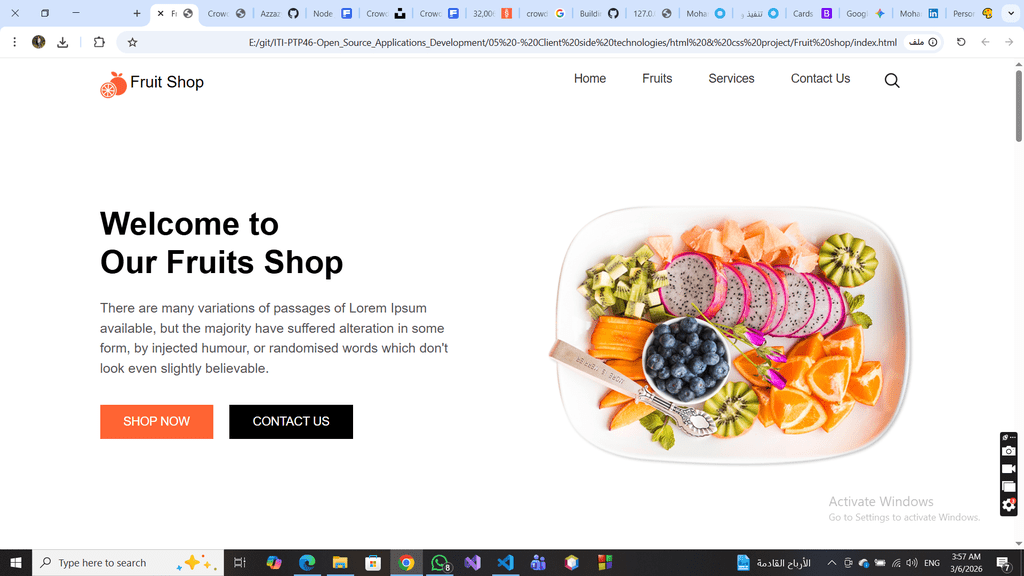The width and height of the screenshot is (1024, 576).
Task: Open Services navigation item
Action: [731, 78]
